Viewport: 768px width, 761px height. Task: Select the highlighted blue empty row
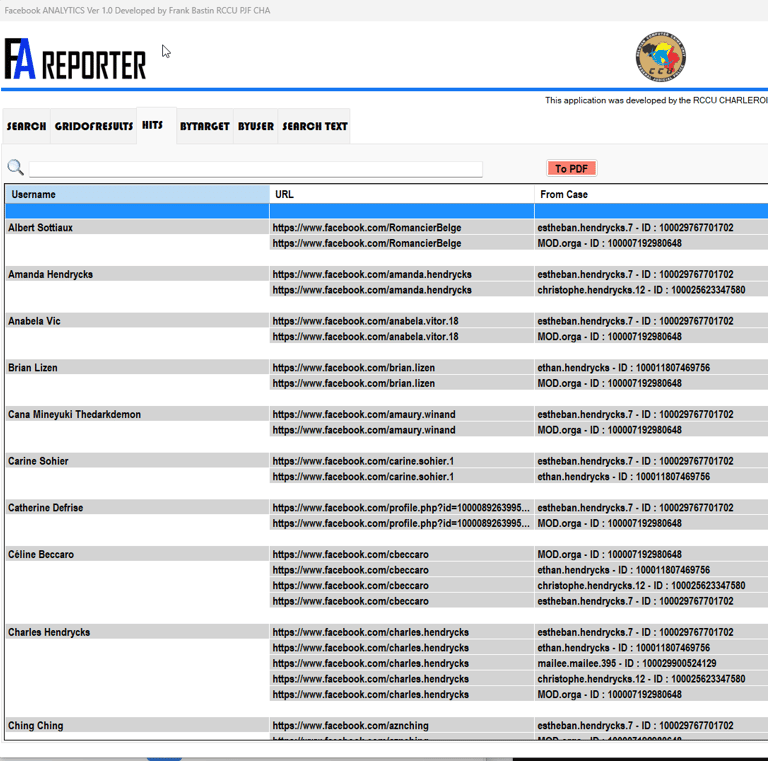(387, 211)
